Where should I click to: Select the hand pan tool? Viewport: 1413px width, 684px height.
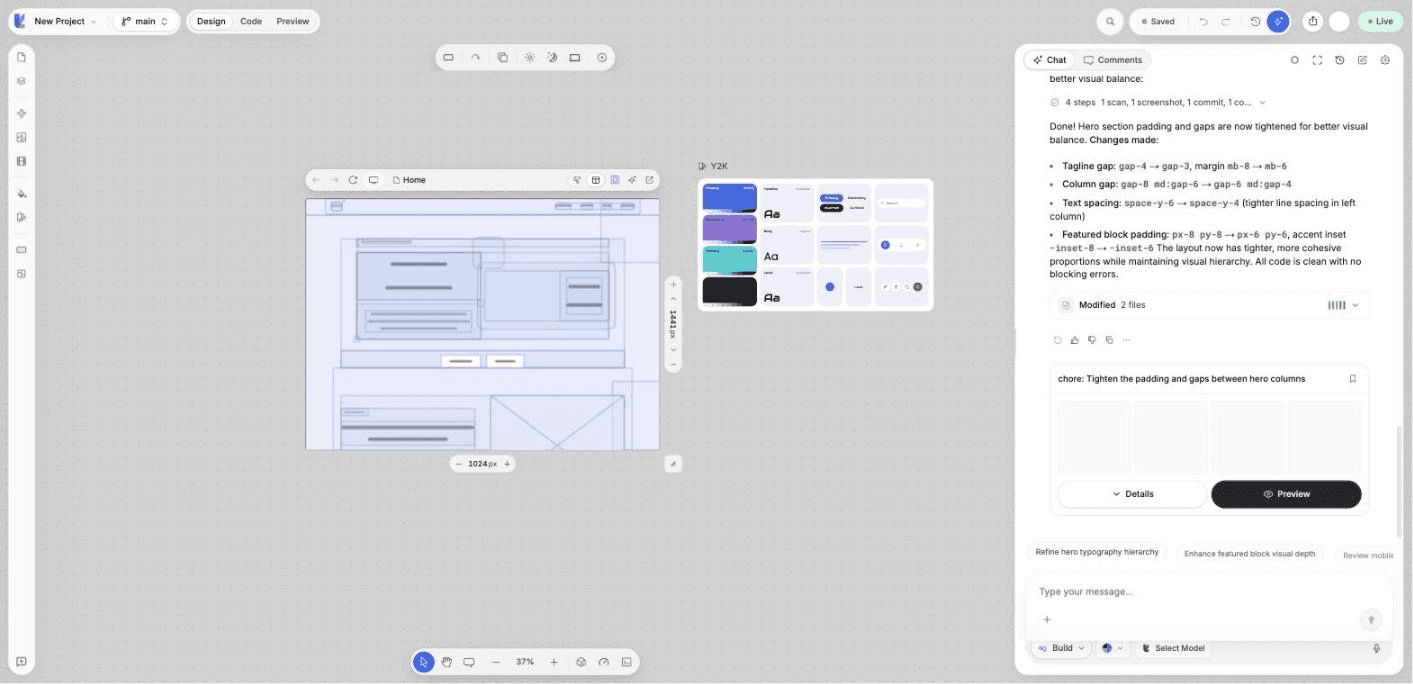pos(447,662)
